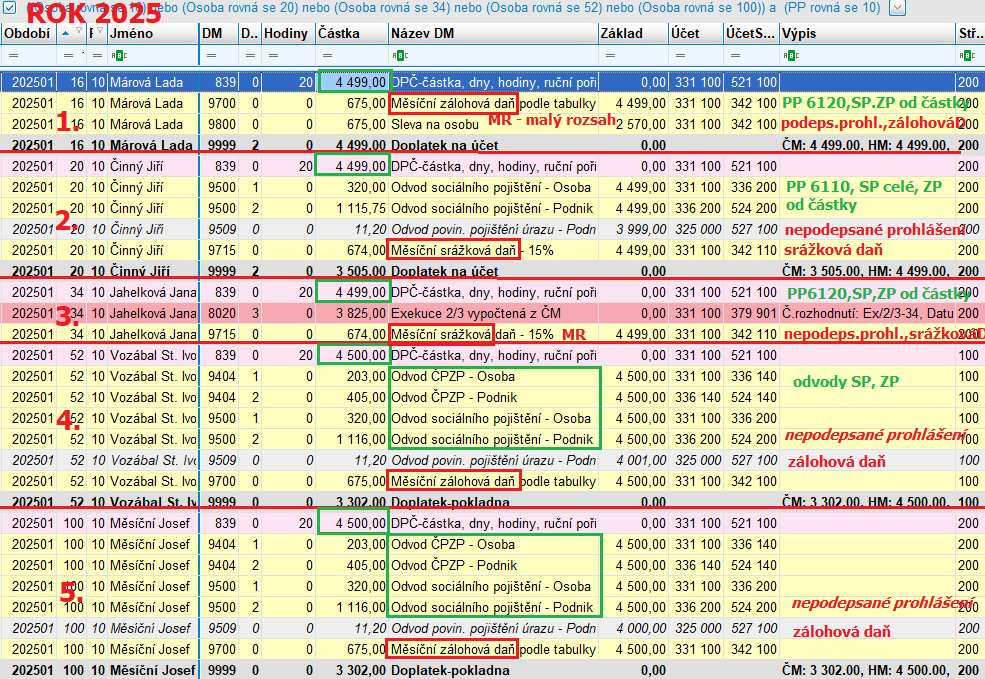
Task: Click Měsíční Josef's summary ČM: 3 302,00 cell
Action: tap(868, 670)
